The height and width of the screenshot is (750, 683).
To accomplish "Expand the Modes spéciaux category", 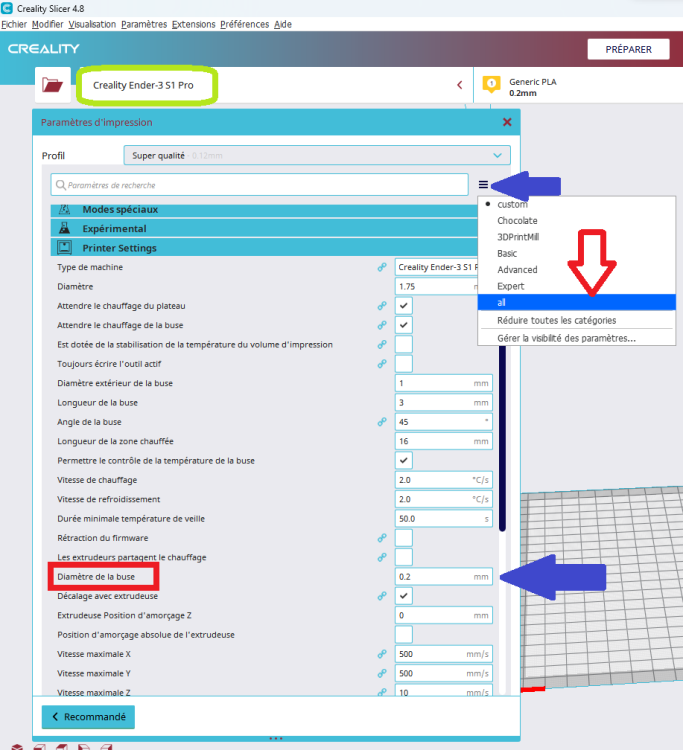I will pyautogui.click(x=264, y=210).
